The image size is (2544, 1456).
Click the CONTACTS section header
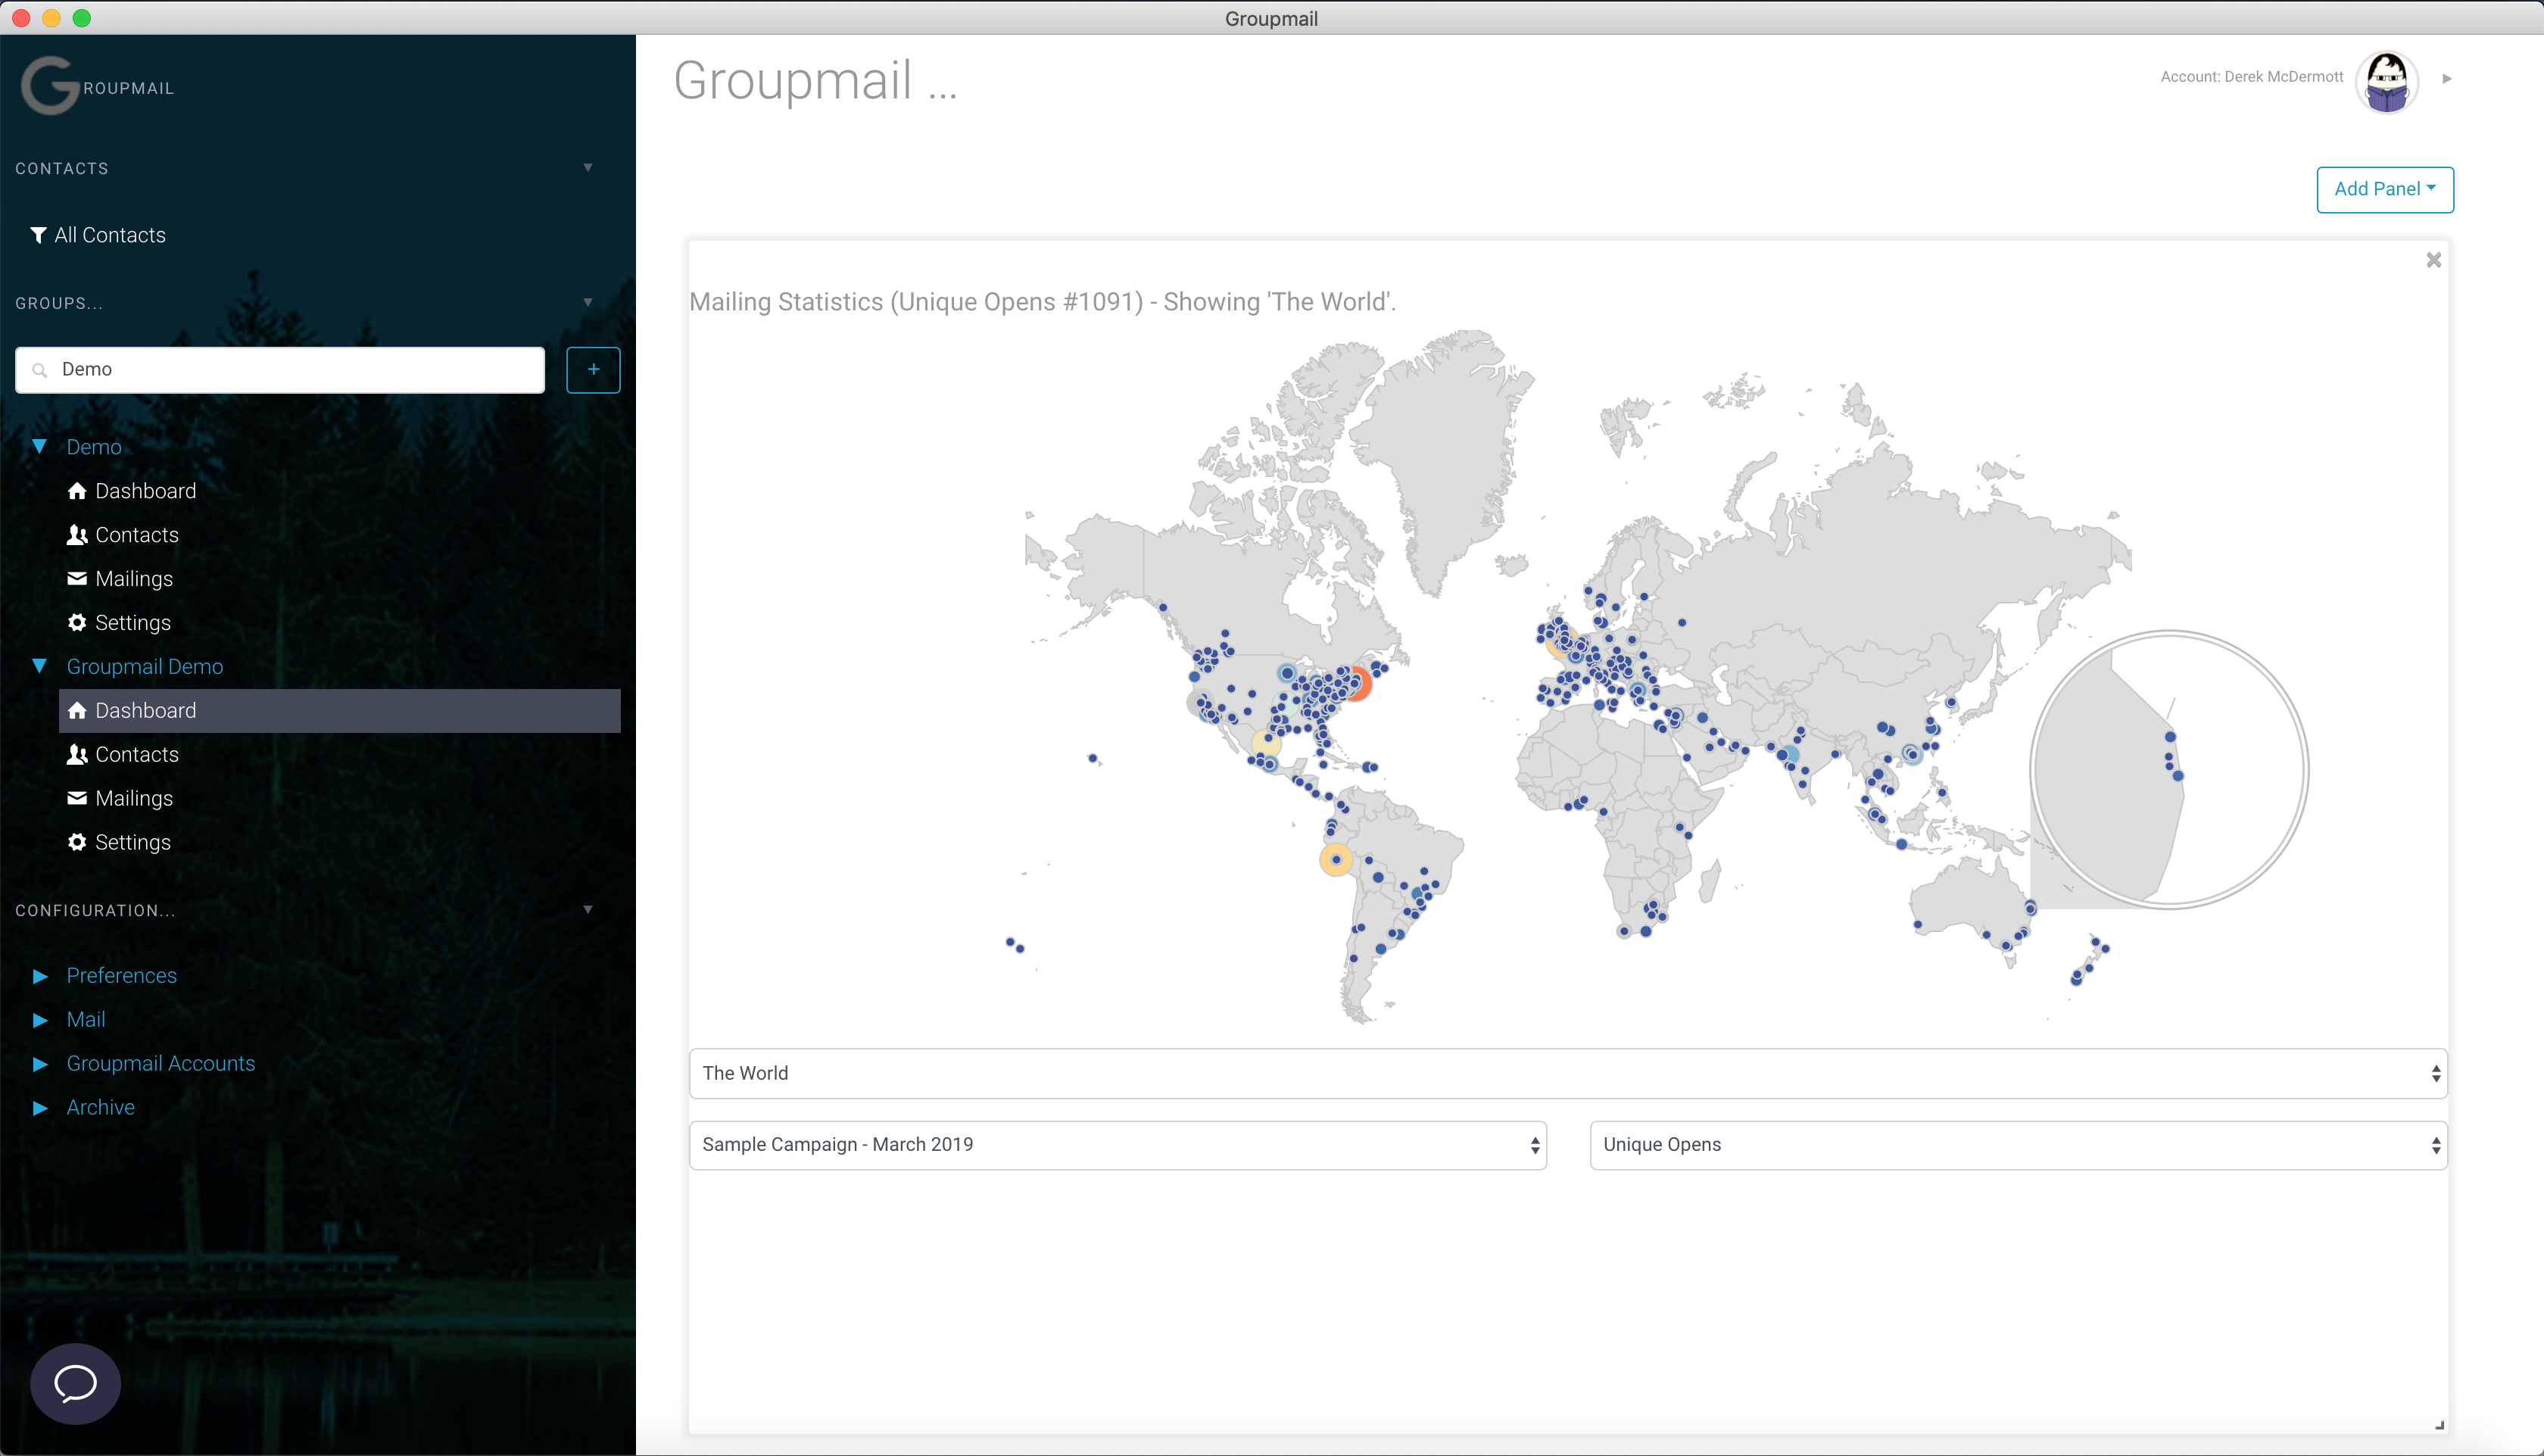[62, 168]
